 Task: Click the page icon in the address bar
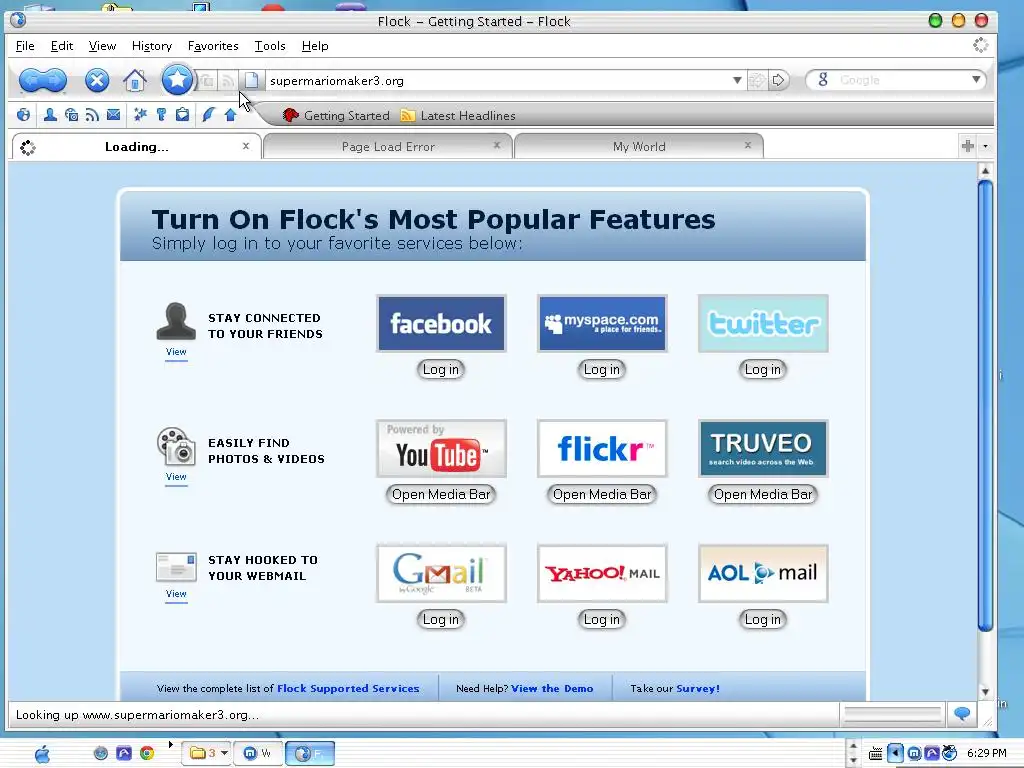coord(251,80)
